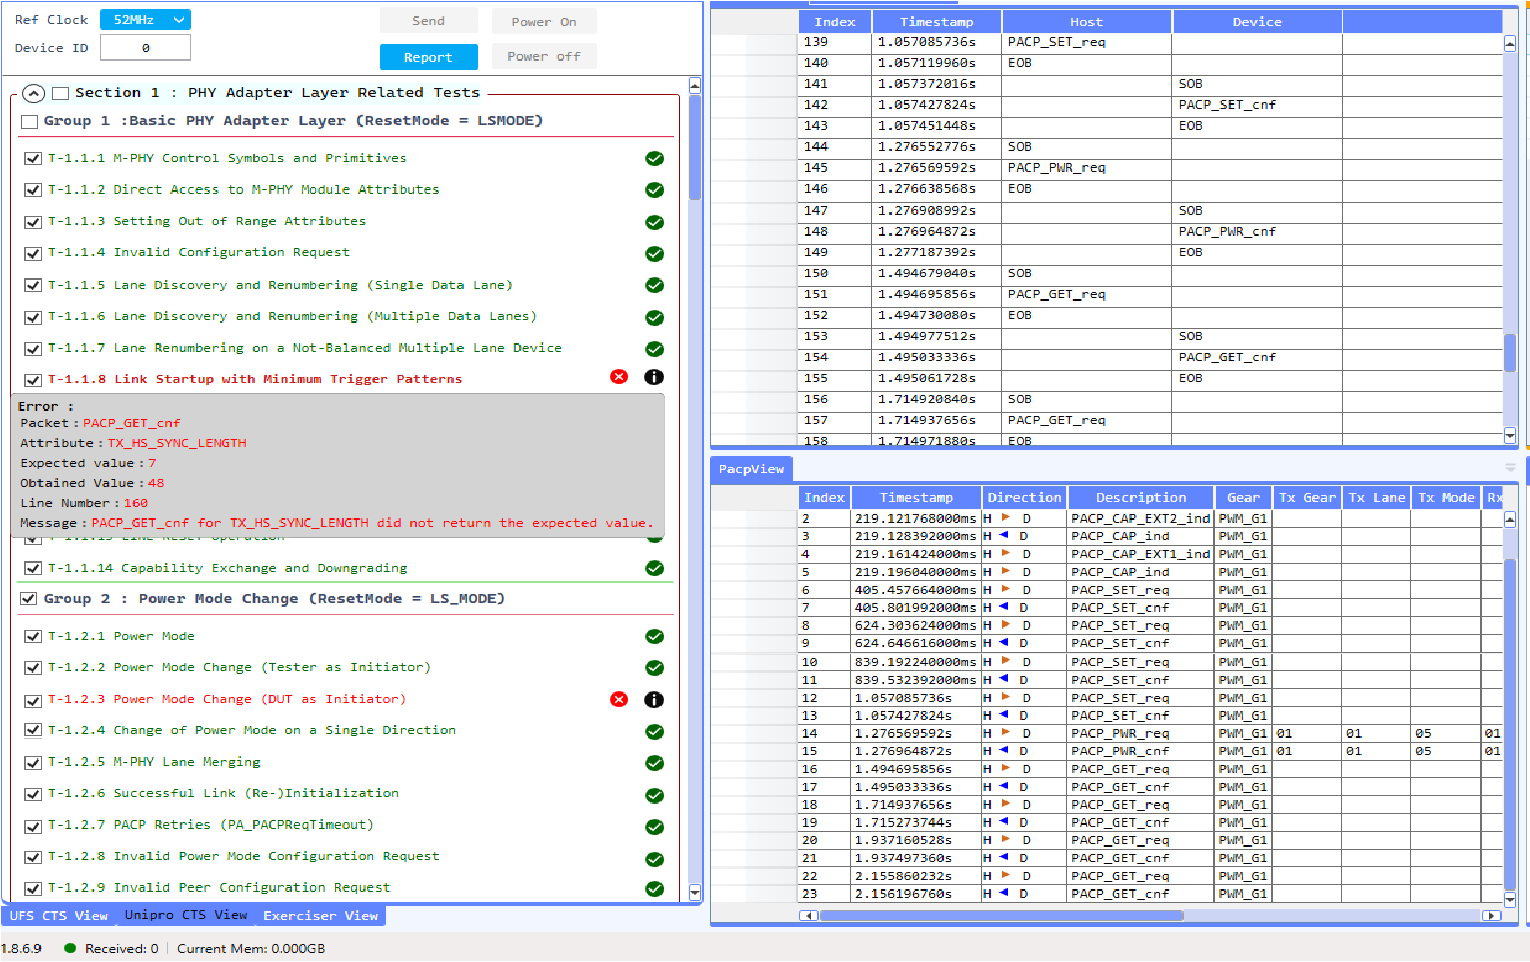Viewport: 1530px width, 962px height.
Task: Click the green pass icon for T-1.1.1
Action: click(655, 158)
